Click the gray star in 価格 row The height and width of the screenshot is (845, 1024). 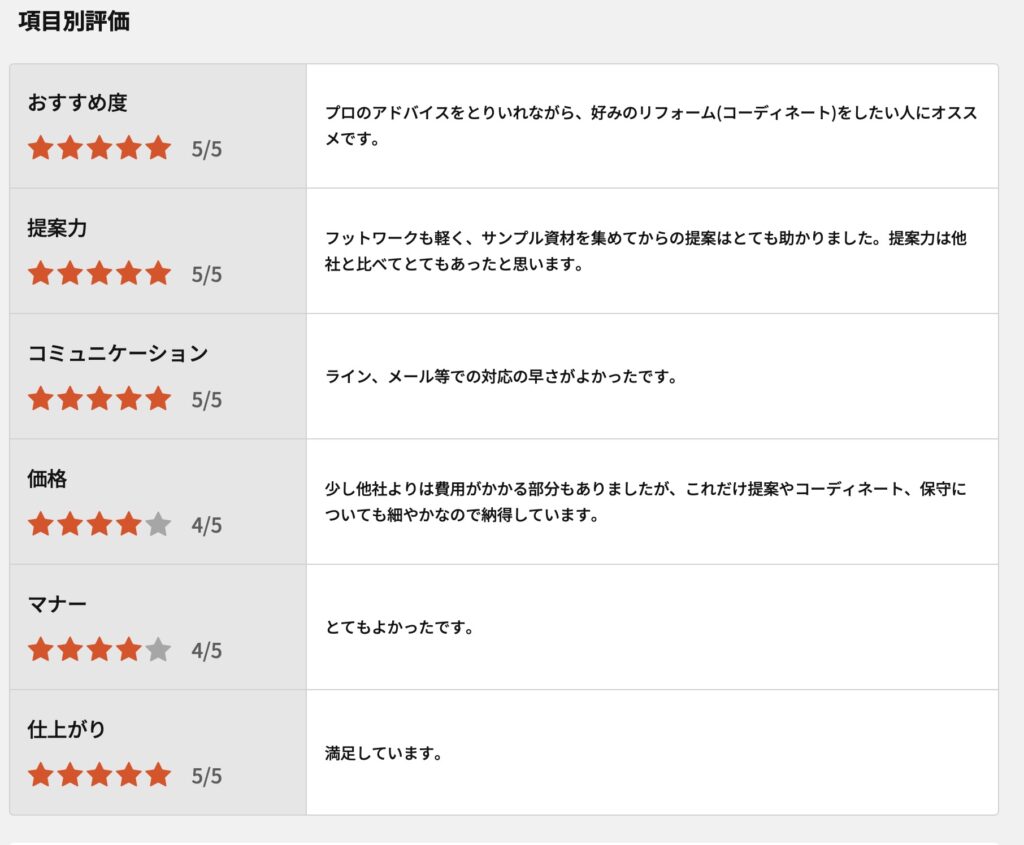coord(158,525)
